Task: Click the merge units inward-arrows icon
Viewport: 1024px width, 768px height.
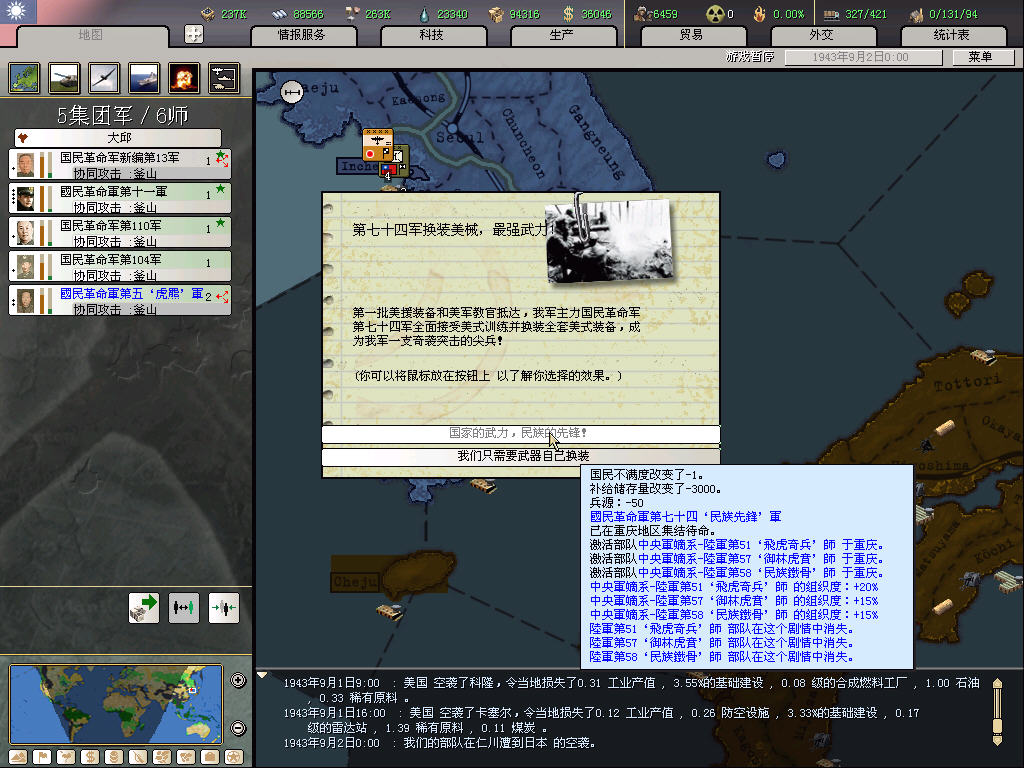Action: [x=223, y=606]
